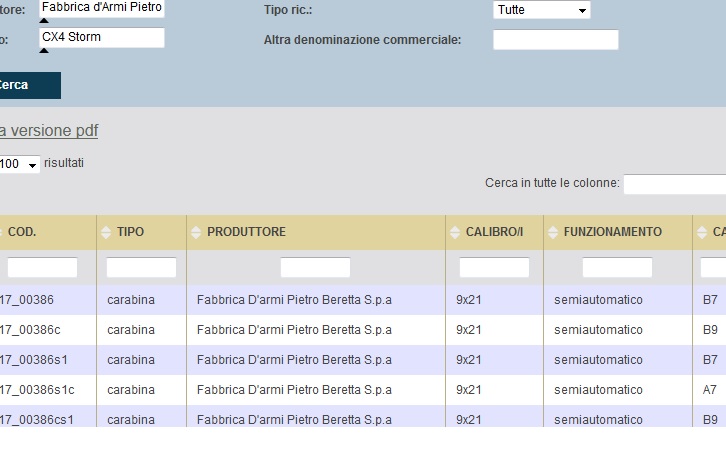This screenshot has height=453, width=726.
Task: Select code cell 17_00386cs1
Action: tap(37, 420)
